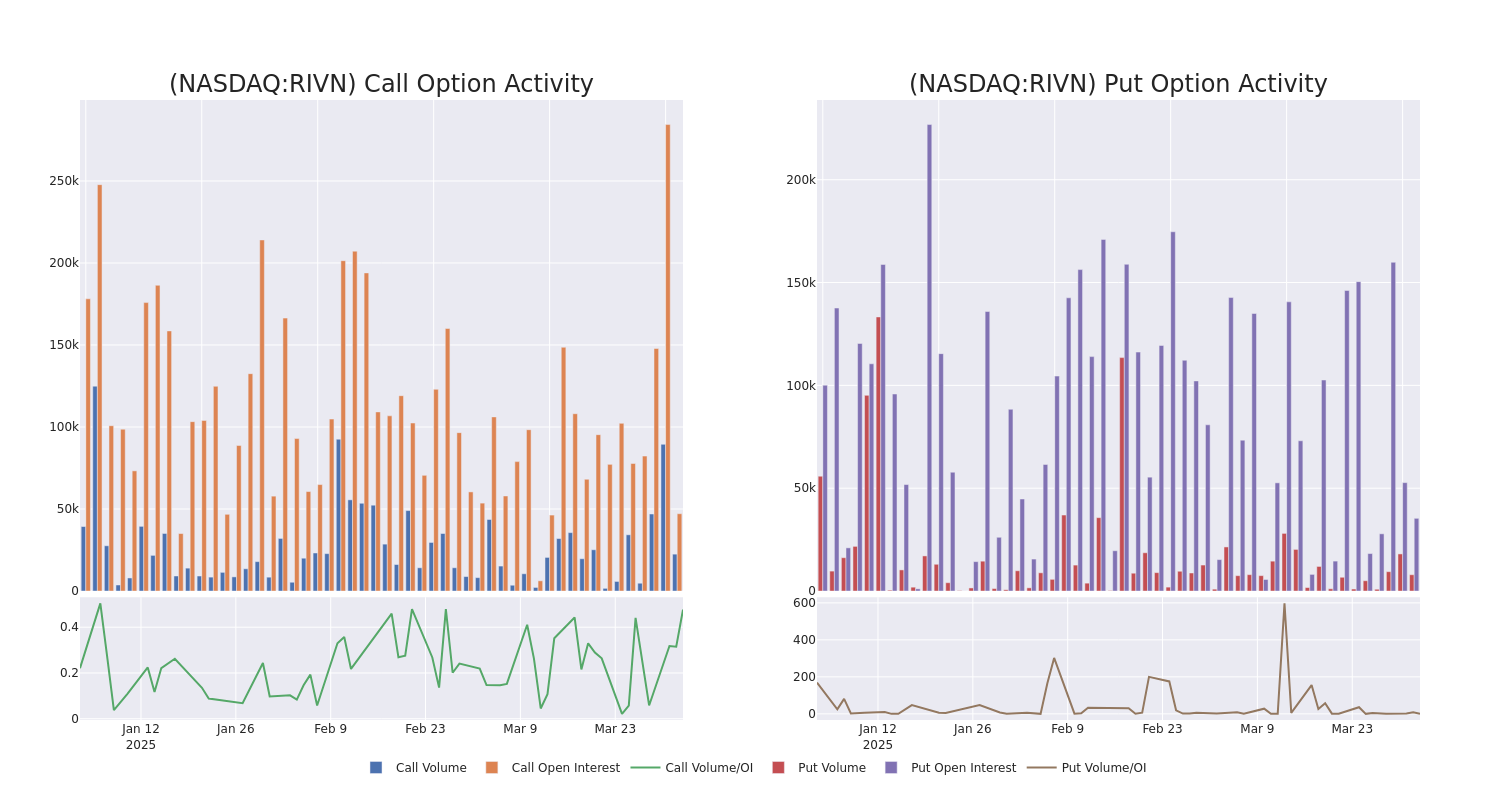Click the green Call Volume/OI legend line

[645, 768]
